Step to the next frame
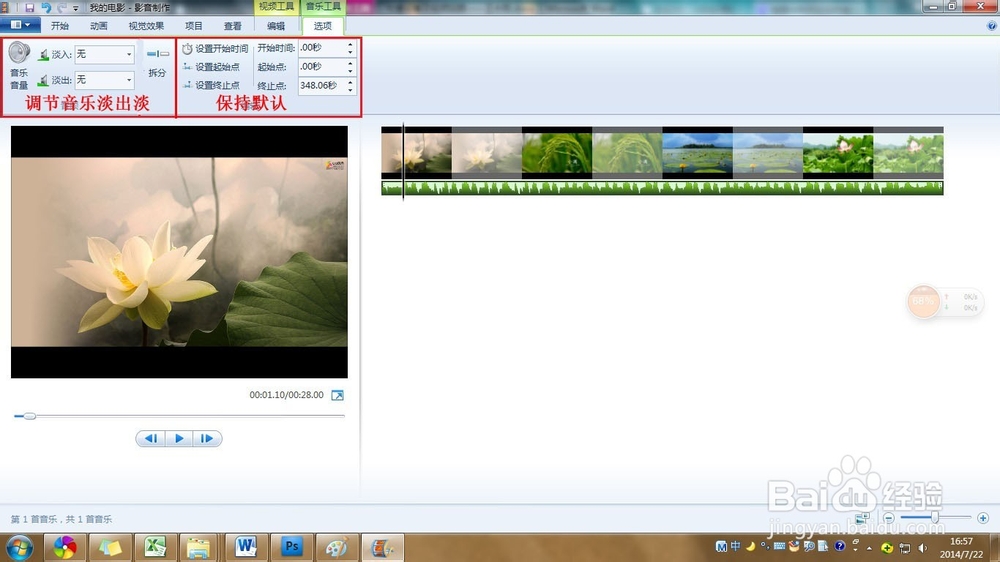 tap(207, 438)
